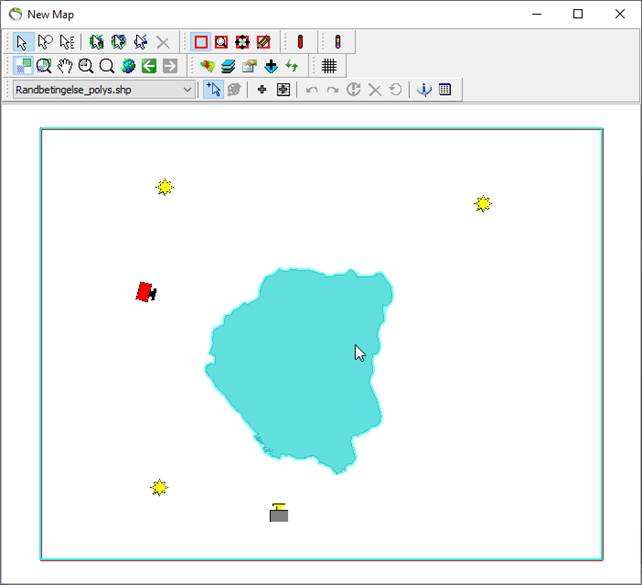Click the magnifier with rectangle zoom icon
The height and width of the screenshot is (585, 642).
(x=86, y=66)
